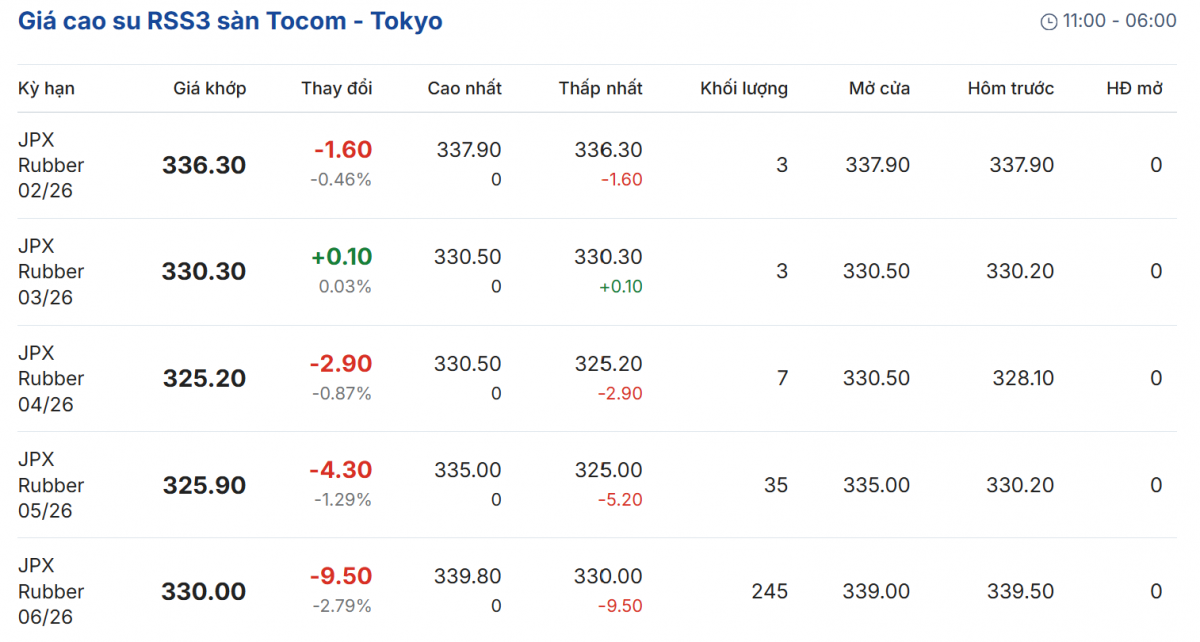Click the 'Giá khớp' column header
Image resolution: width=1200 pixels, height=642 pixels.
[x=209, y=89]
